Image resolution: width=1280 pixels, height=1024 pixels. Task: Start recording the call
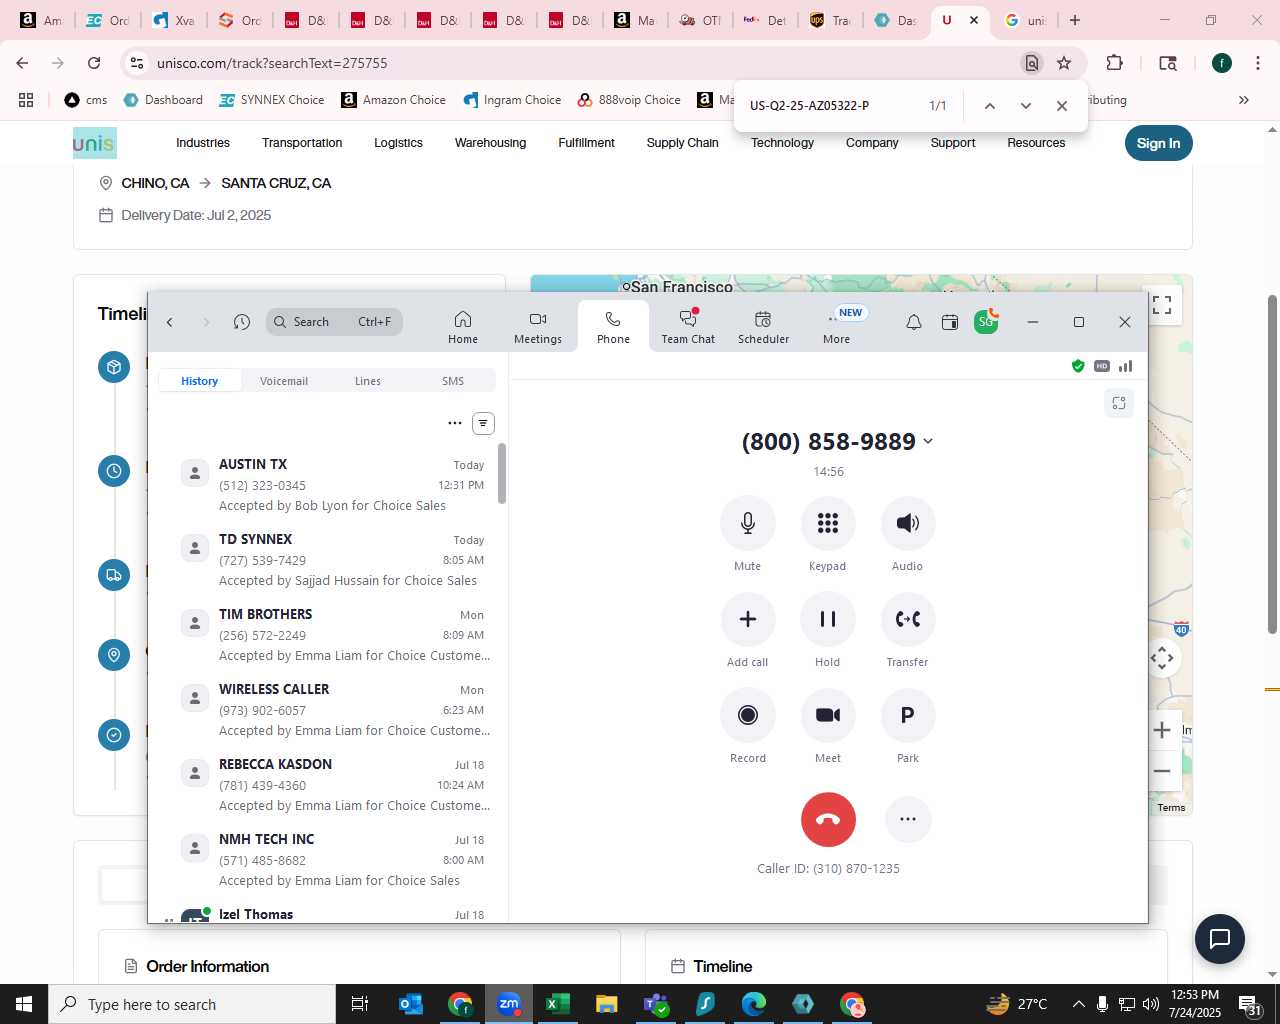click(747, 715)
